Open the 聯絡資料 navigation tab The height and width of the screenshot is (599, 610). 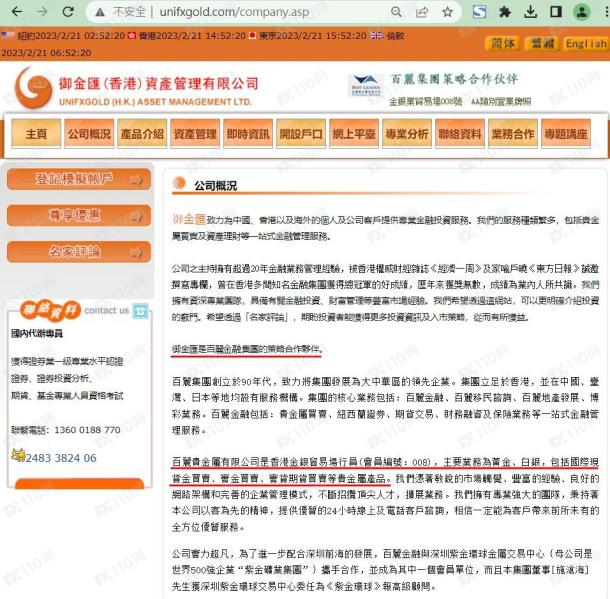click(x=459, y=133)
